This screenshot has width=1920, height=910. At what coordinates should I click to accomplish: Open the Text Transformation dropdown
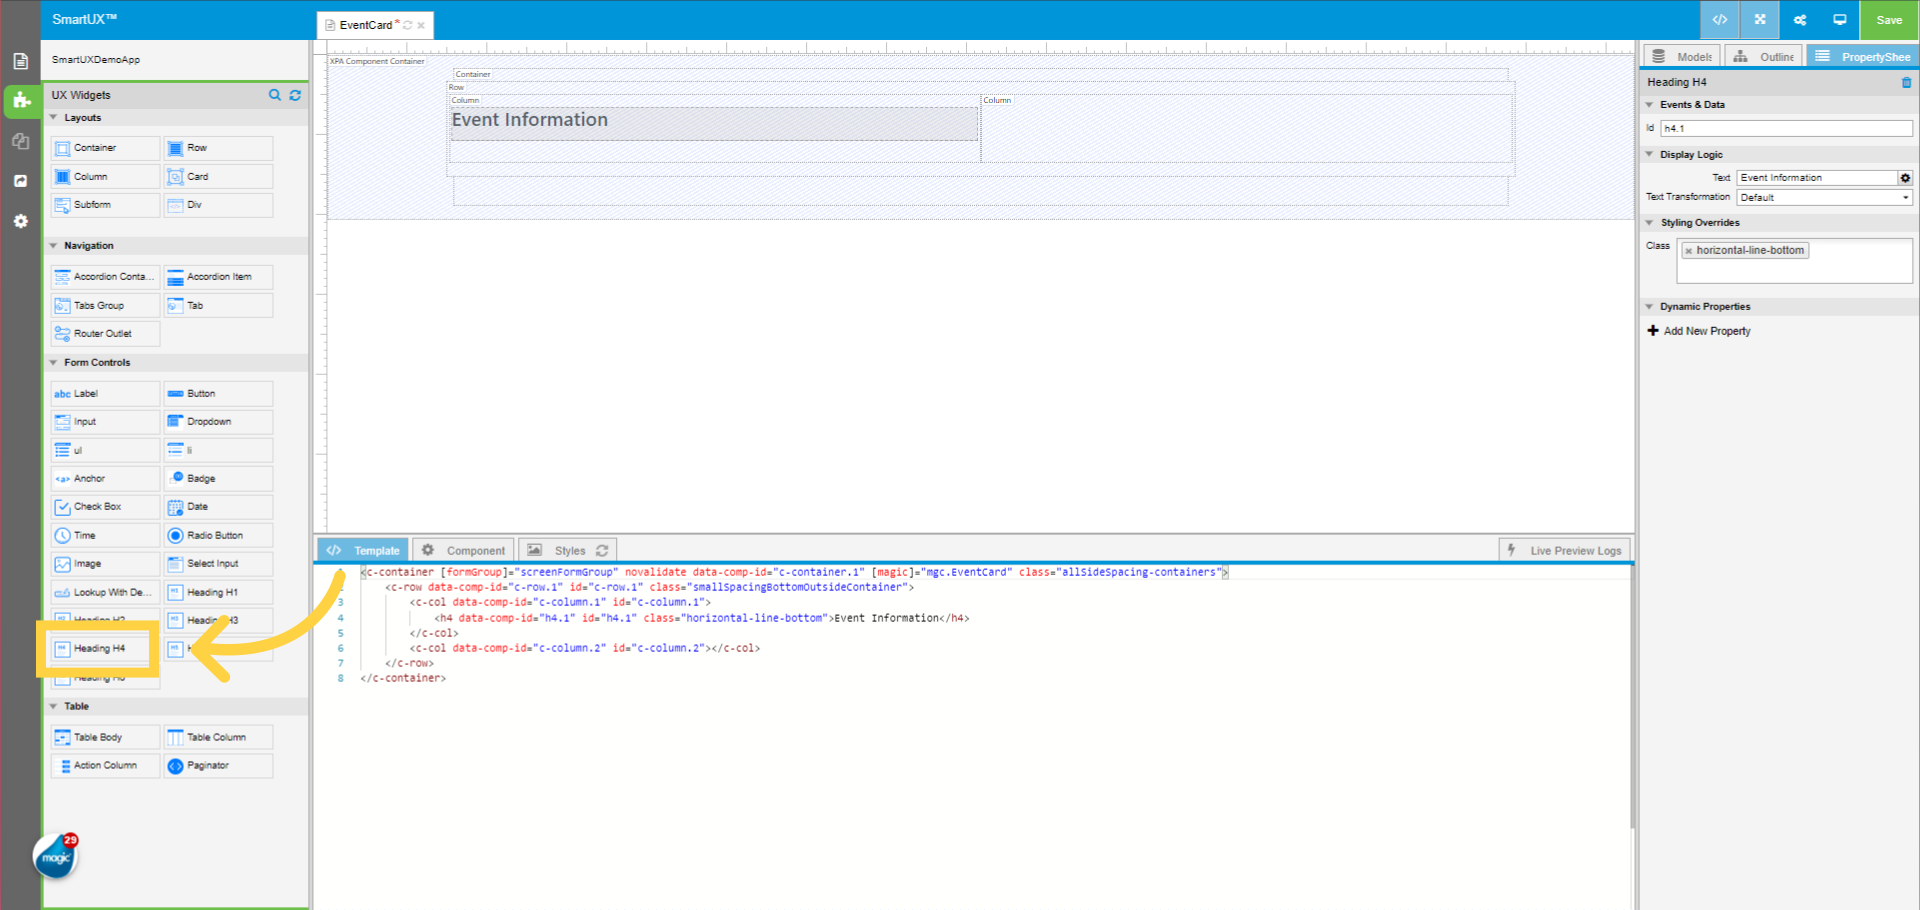click(x=1823, y=197)
